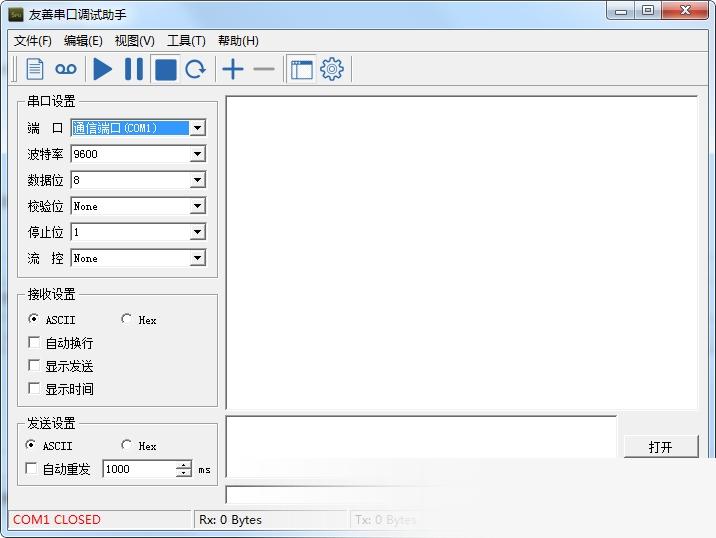Decrease the resend interval with down arrow
The width and height of the screenshot is (716, 538).
point(184,473)
